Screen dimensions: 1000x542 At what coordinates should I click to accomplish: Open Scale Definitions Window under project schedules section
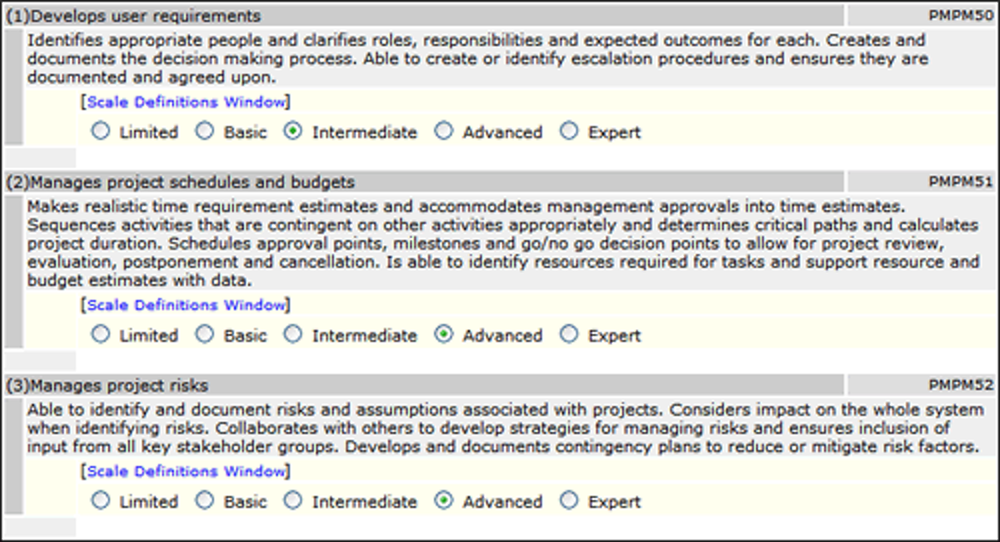pos(186,305)
